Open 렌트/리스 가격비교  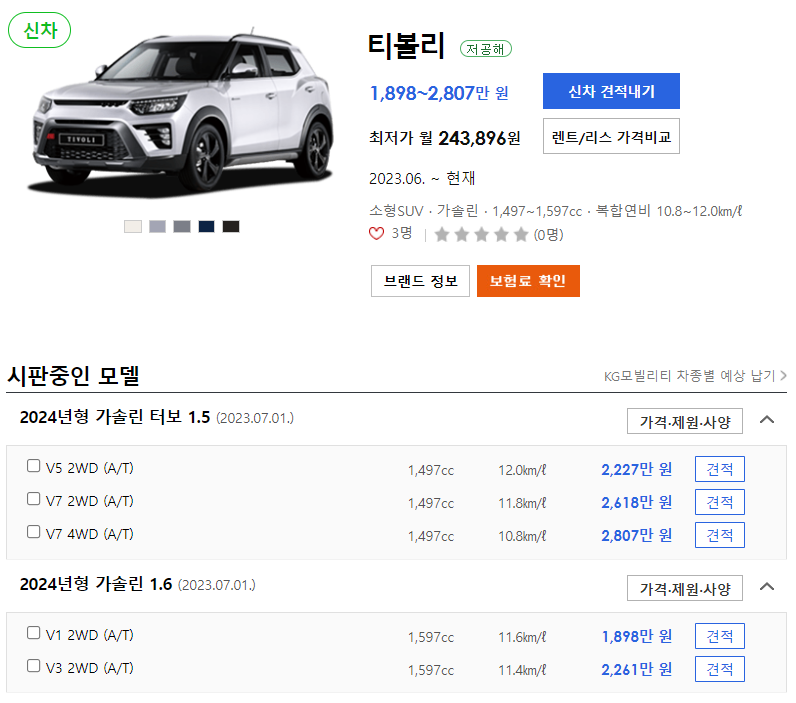[611, 137]
